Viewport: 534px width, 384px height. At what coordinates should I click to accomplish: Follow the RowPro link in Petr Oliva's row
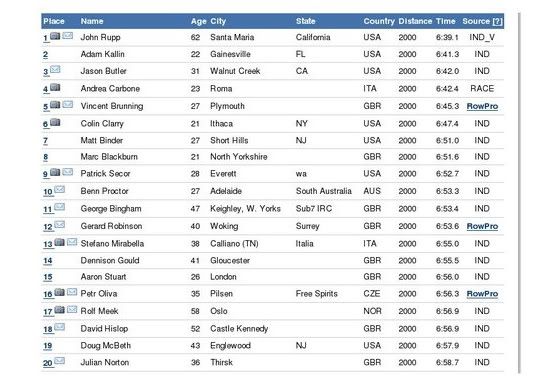[482, 294]
